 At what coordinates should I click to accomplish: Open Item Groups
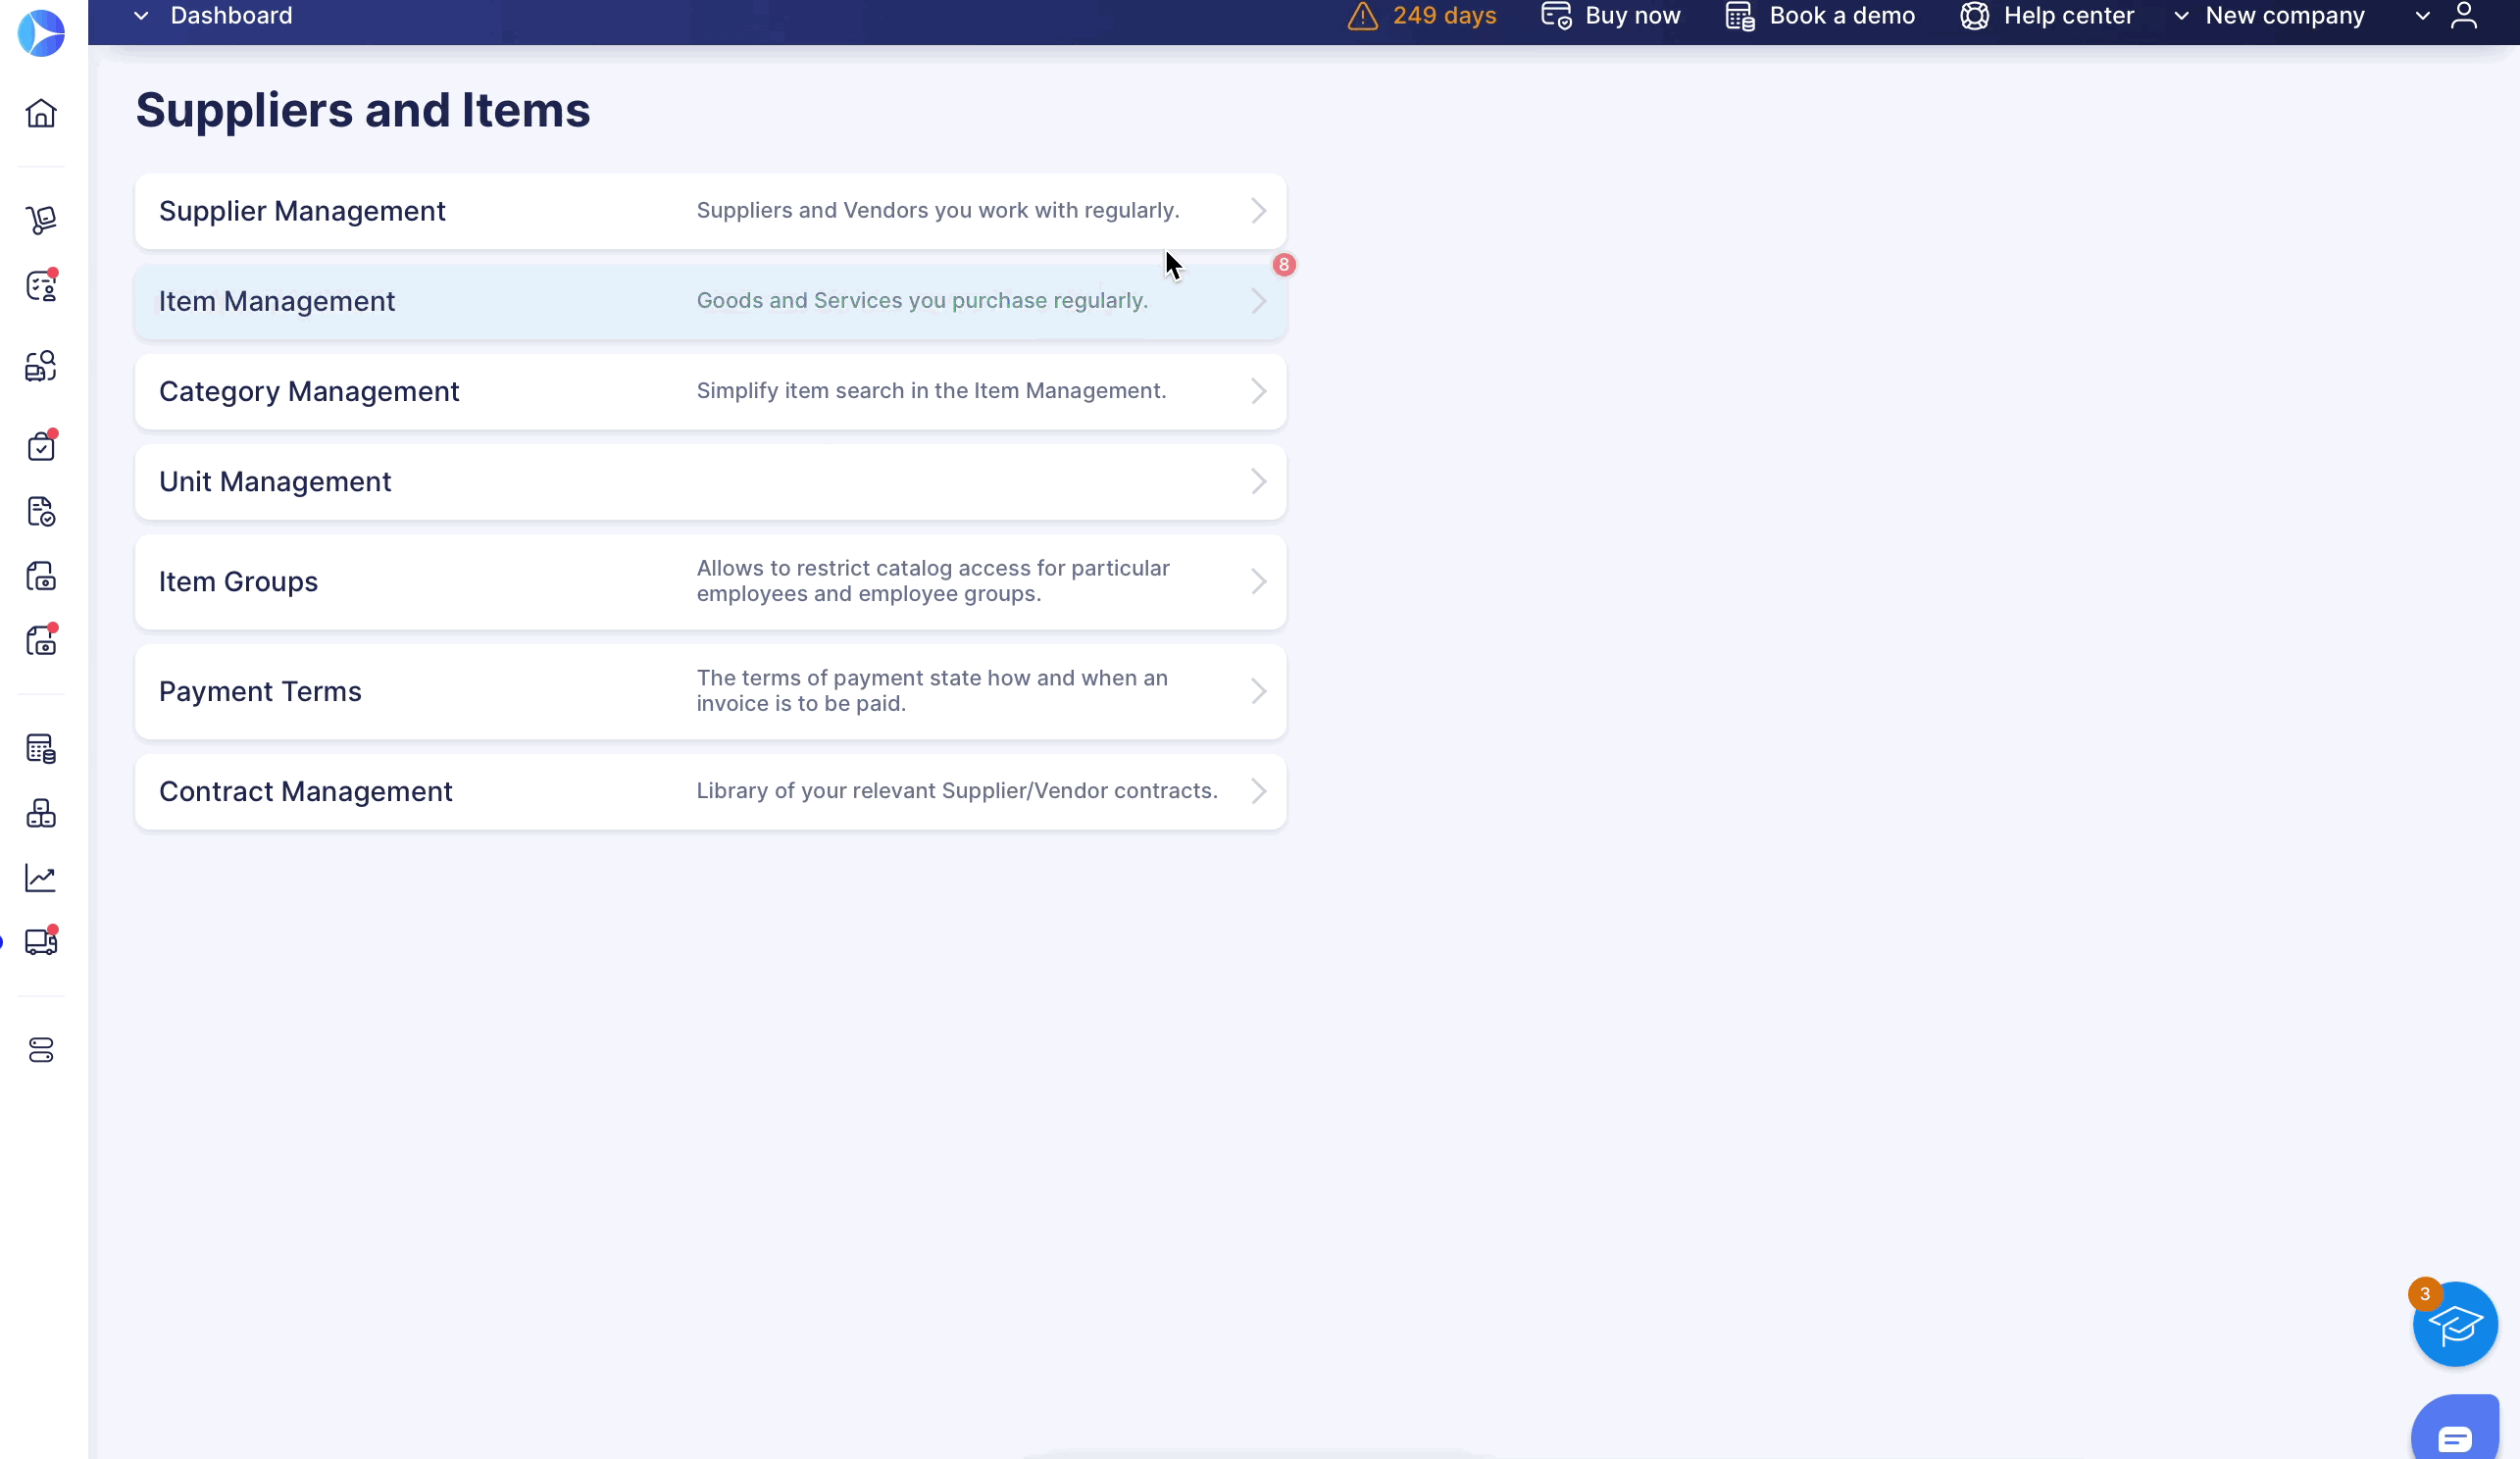pos(710,581)
